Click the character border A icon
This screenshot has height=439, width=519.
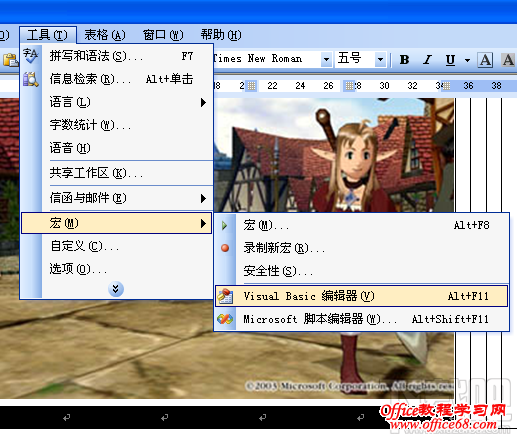click(485, 60)
